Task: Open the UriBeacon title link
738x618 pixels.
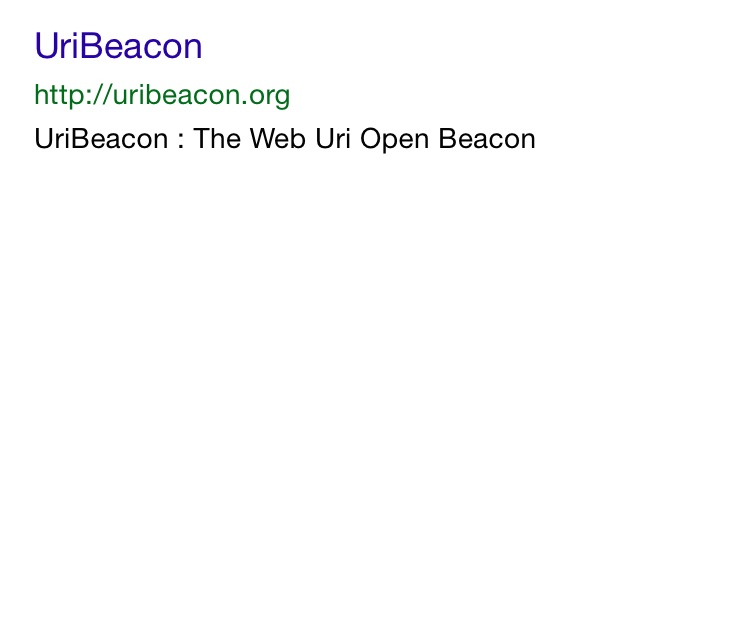Action: click(118, 46)
